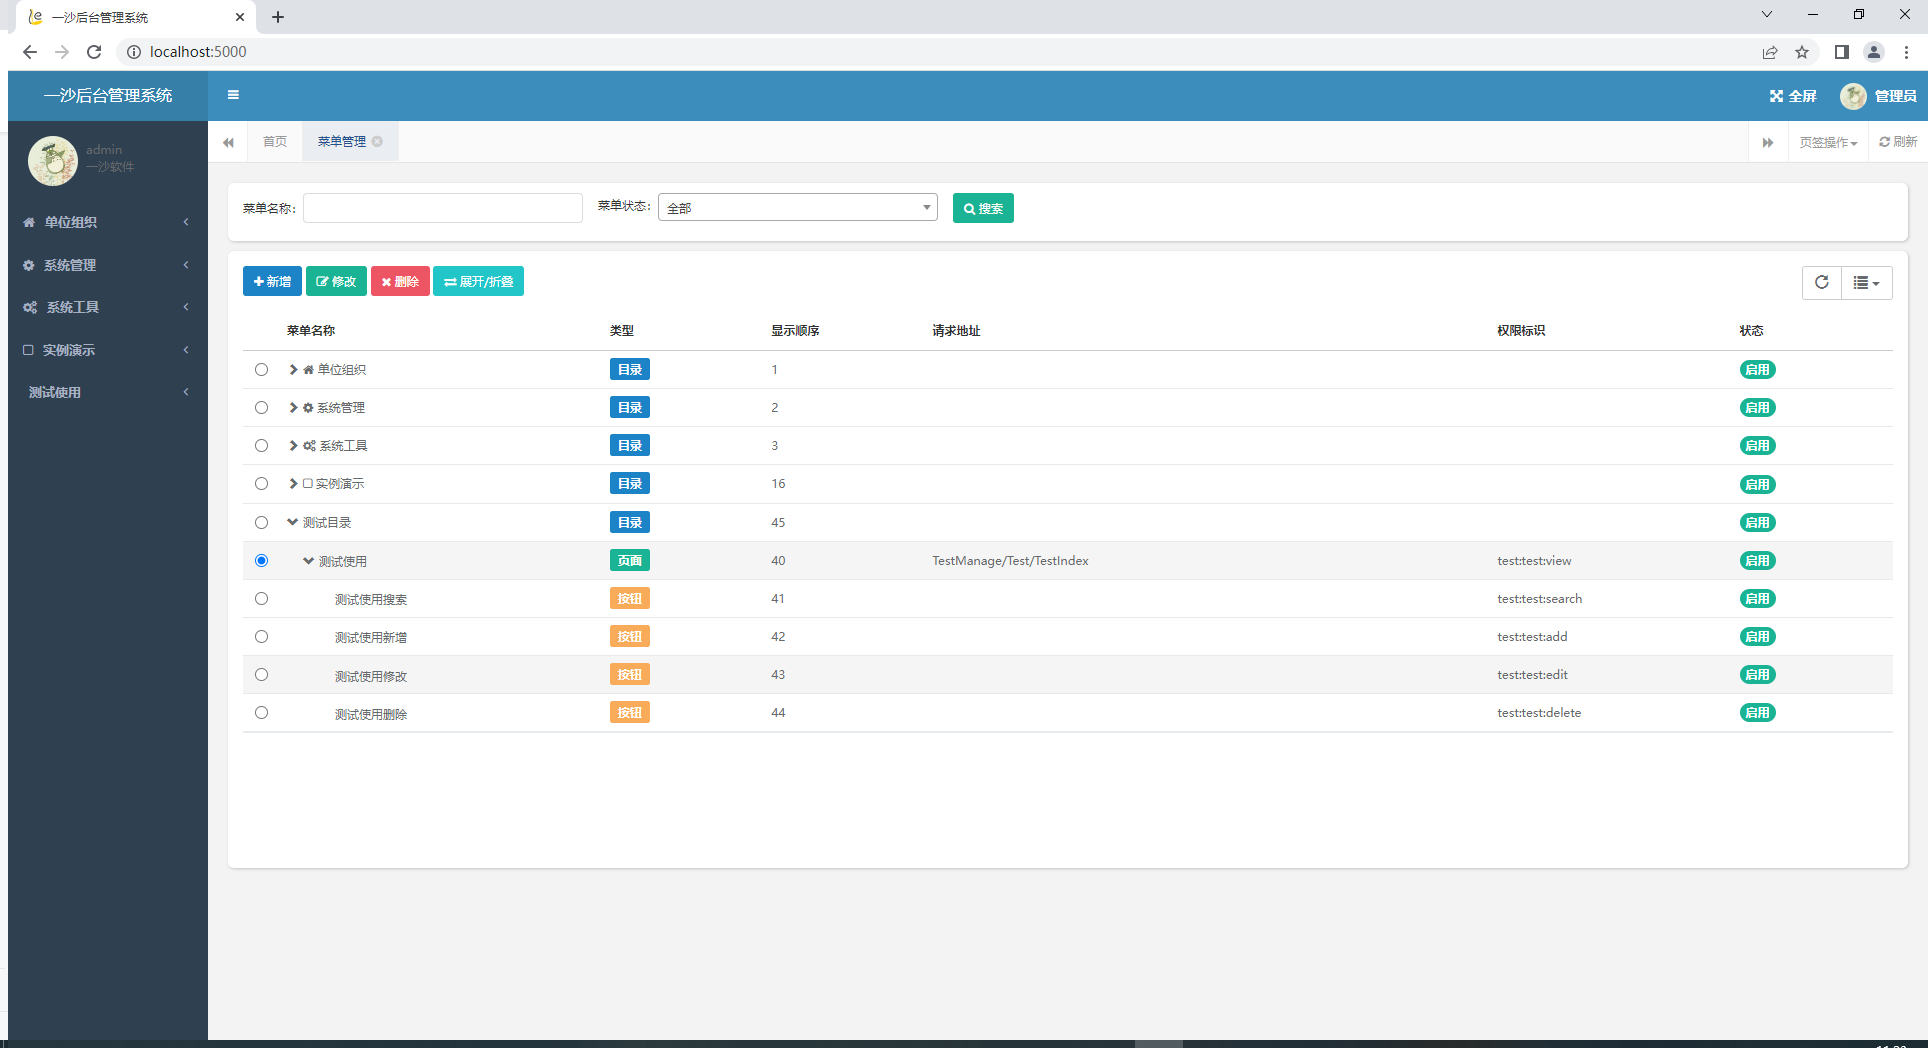
Task: Click the test:test:delete permission text
Action: [x=1539, y=713]
